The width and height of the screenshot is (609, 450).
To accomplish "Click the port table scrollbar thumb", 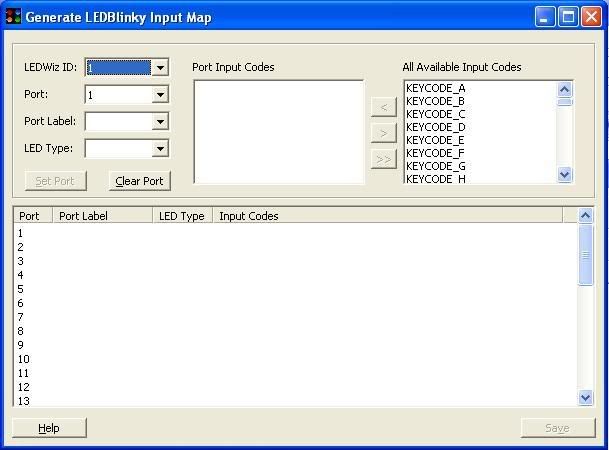I will point(586,255).
